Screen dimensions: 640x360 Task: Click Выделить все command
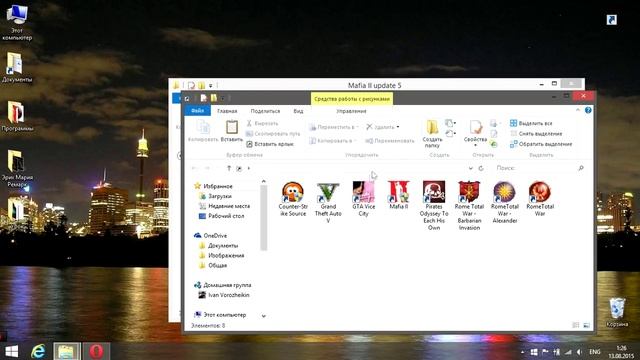531,123
